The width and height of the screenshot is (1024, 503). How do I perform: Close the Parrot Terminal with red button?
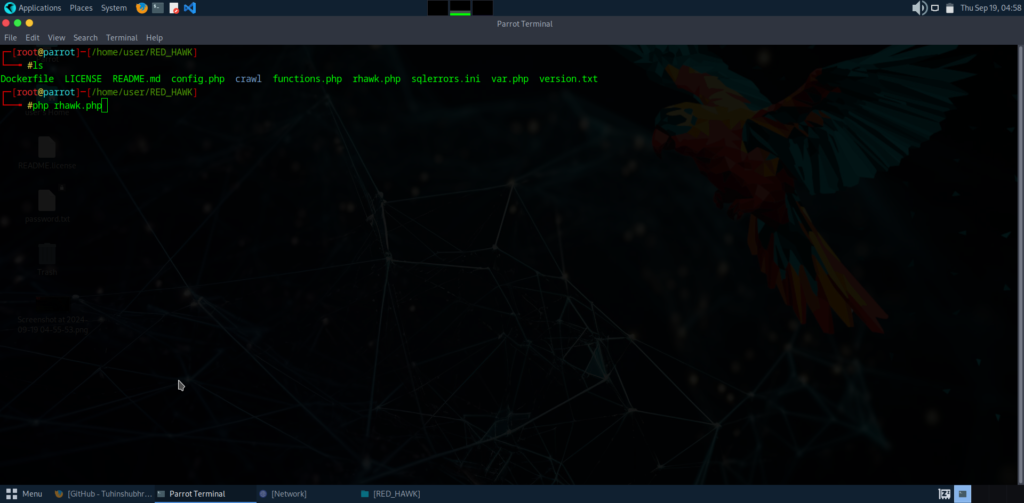point(7,23)
